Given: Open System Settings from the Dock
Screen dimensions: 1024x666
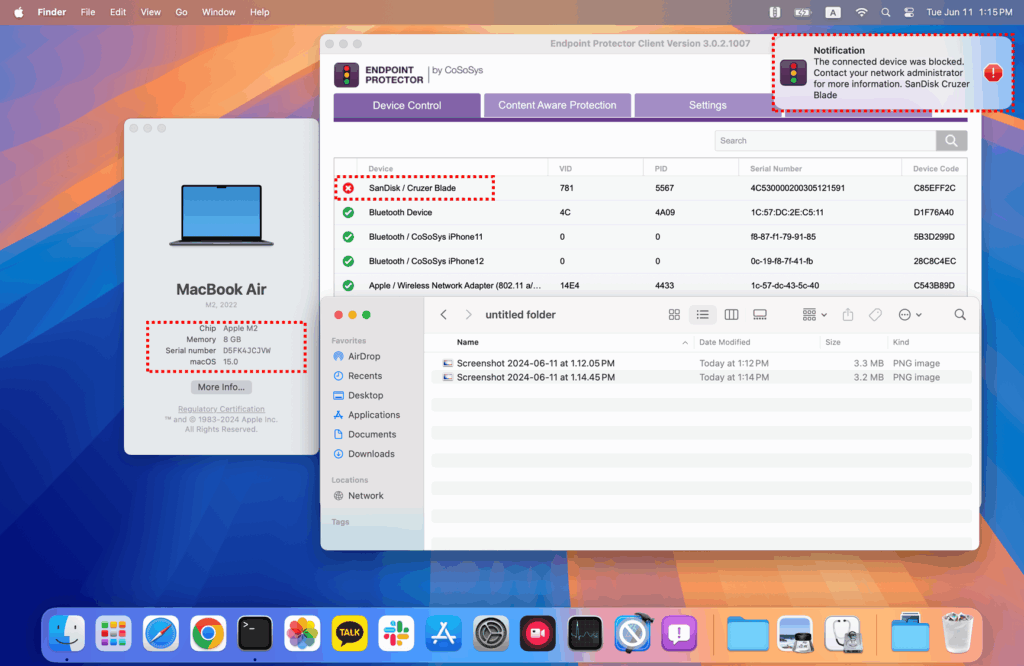Looking at the screenshot, I should pyautogui.click(x=490, y=633).
